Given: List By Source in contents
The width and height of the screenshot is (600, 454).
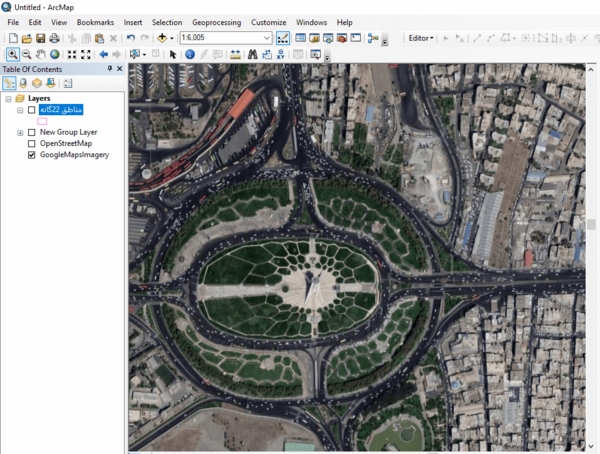Looking at the screenshot, I should click(x=23, y=83).
